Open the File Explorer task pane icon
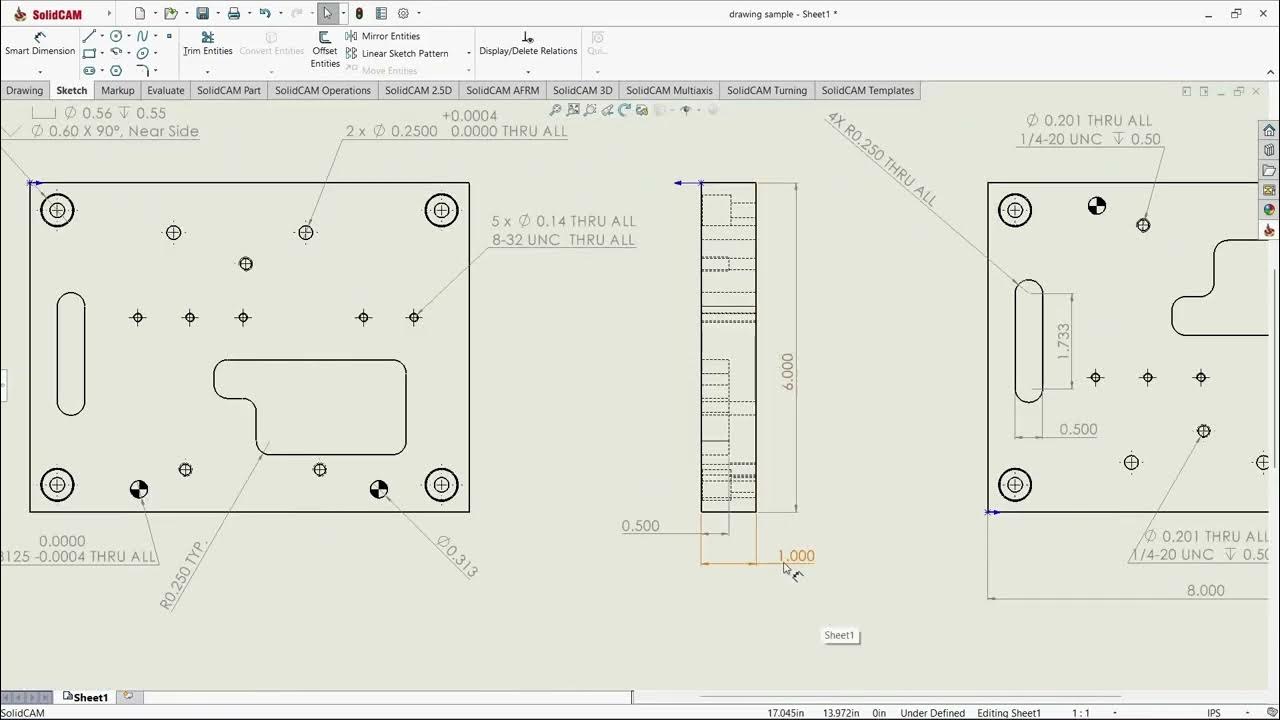 pyautogui.click(x=1269, y=170)
